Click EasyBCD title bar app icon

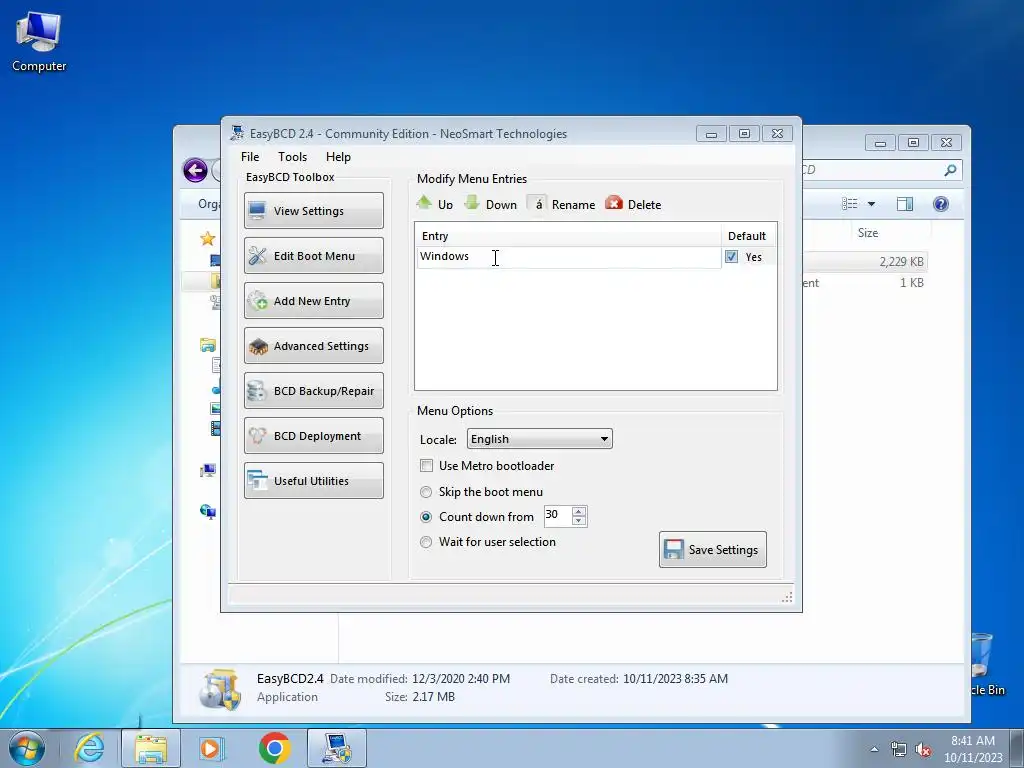pos(236,133)
